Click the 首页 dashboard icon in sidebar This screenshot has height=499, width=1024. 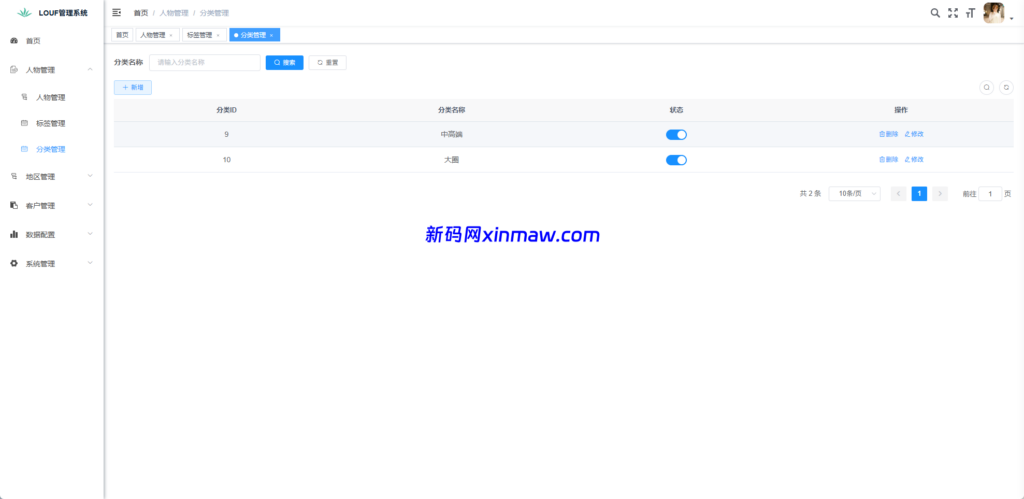(14, 40)
